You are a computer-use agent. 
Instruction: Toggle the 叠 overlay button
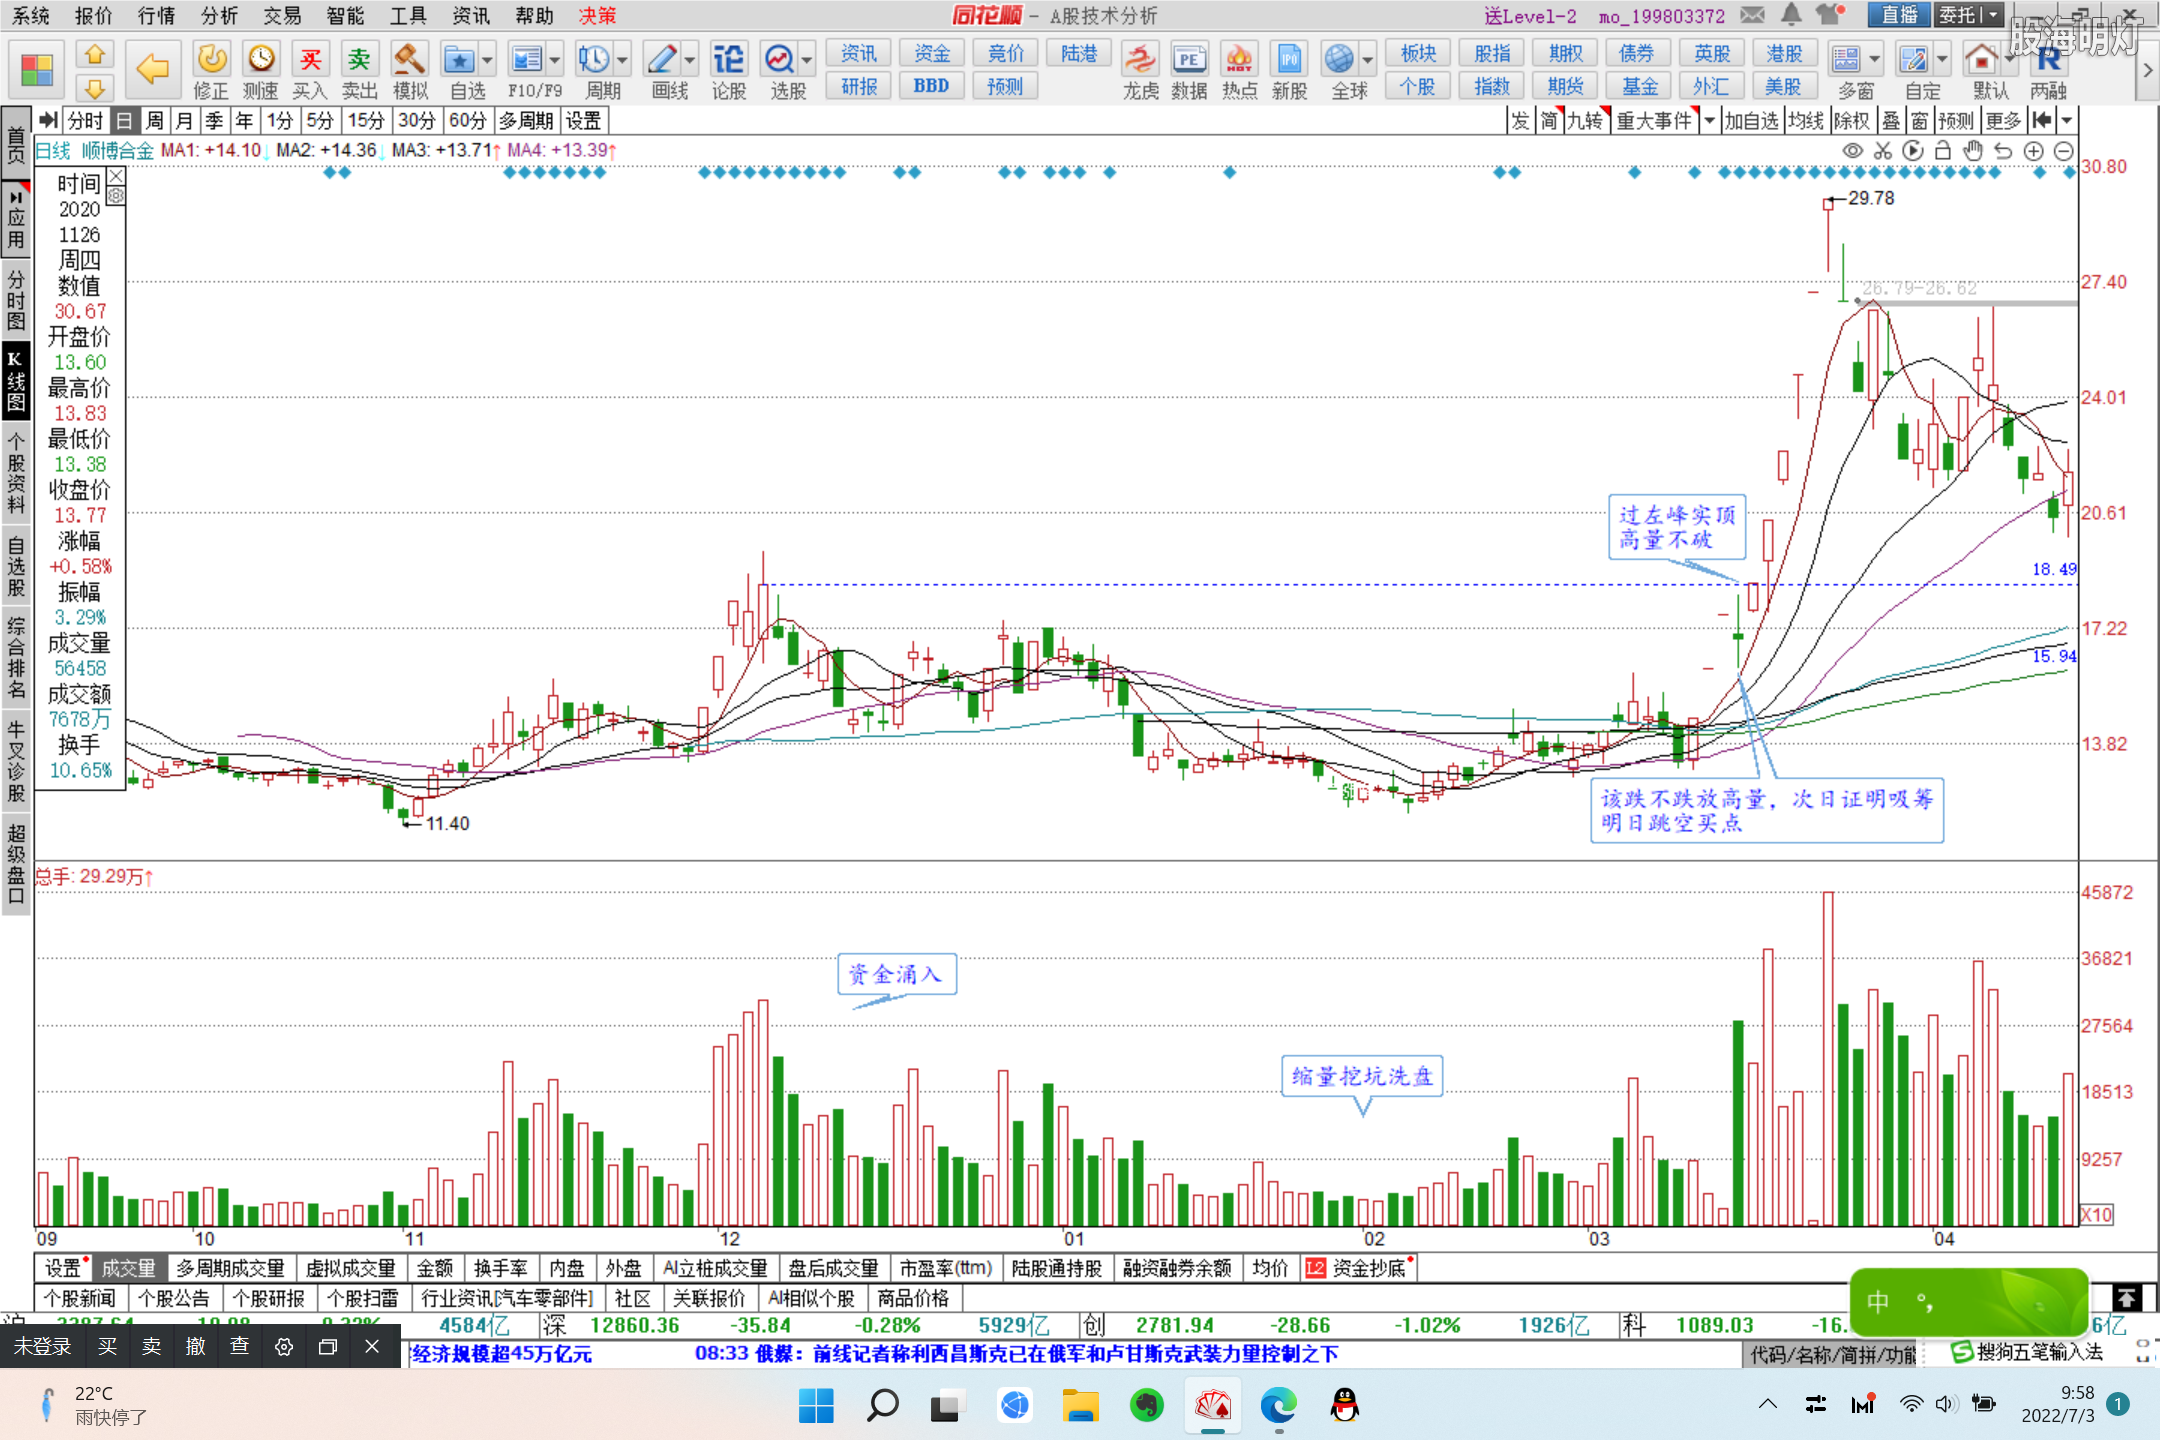1891,121
